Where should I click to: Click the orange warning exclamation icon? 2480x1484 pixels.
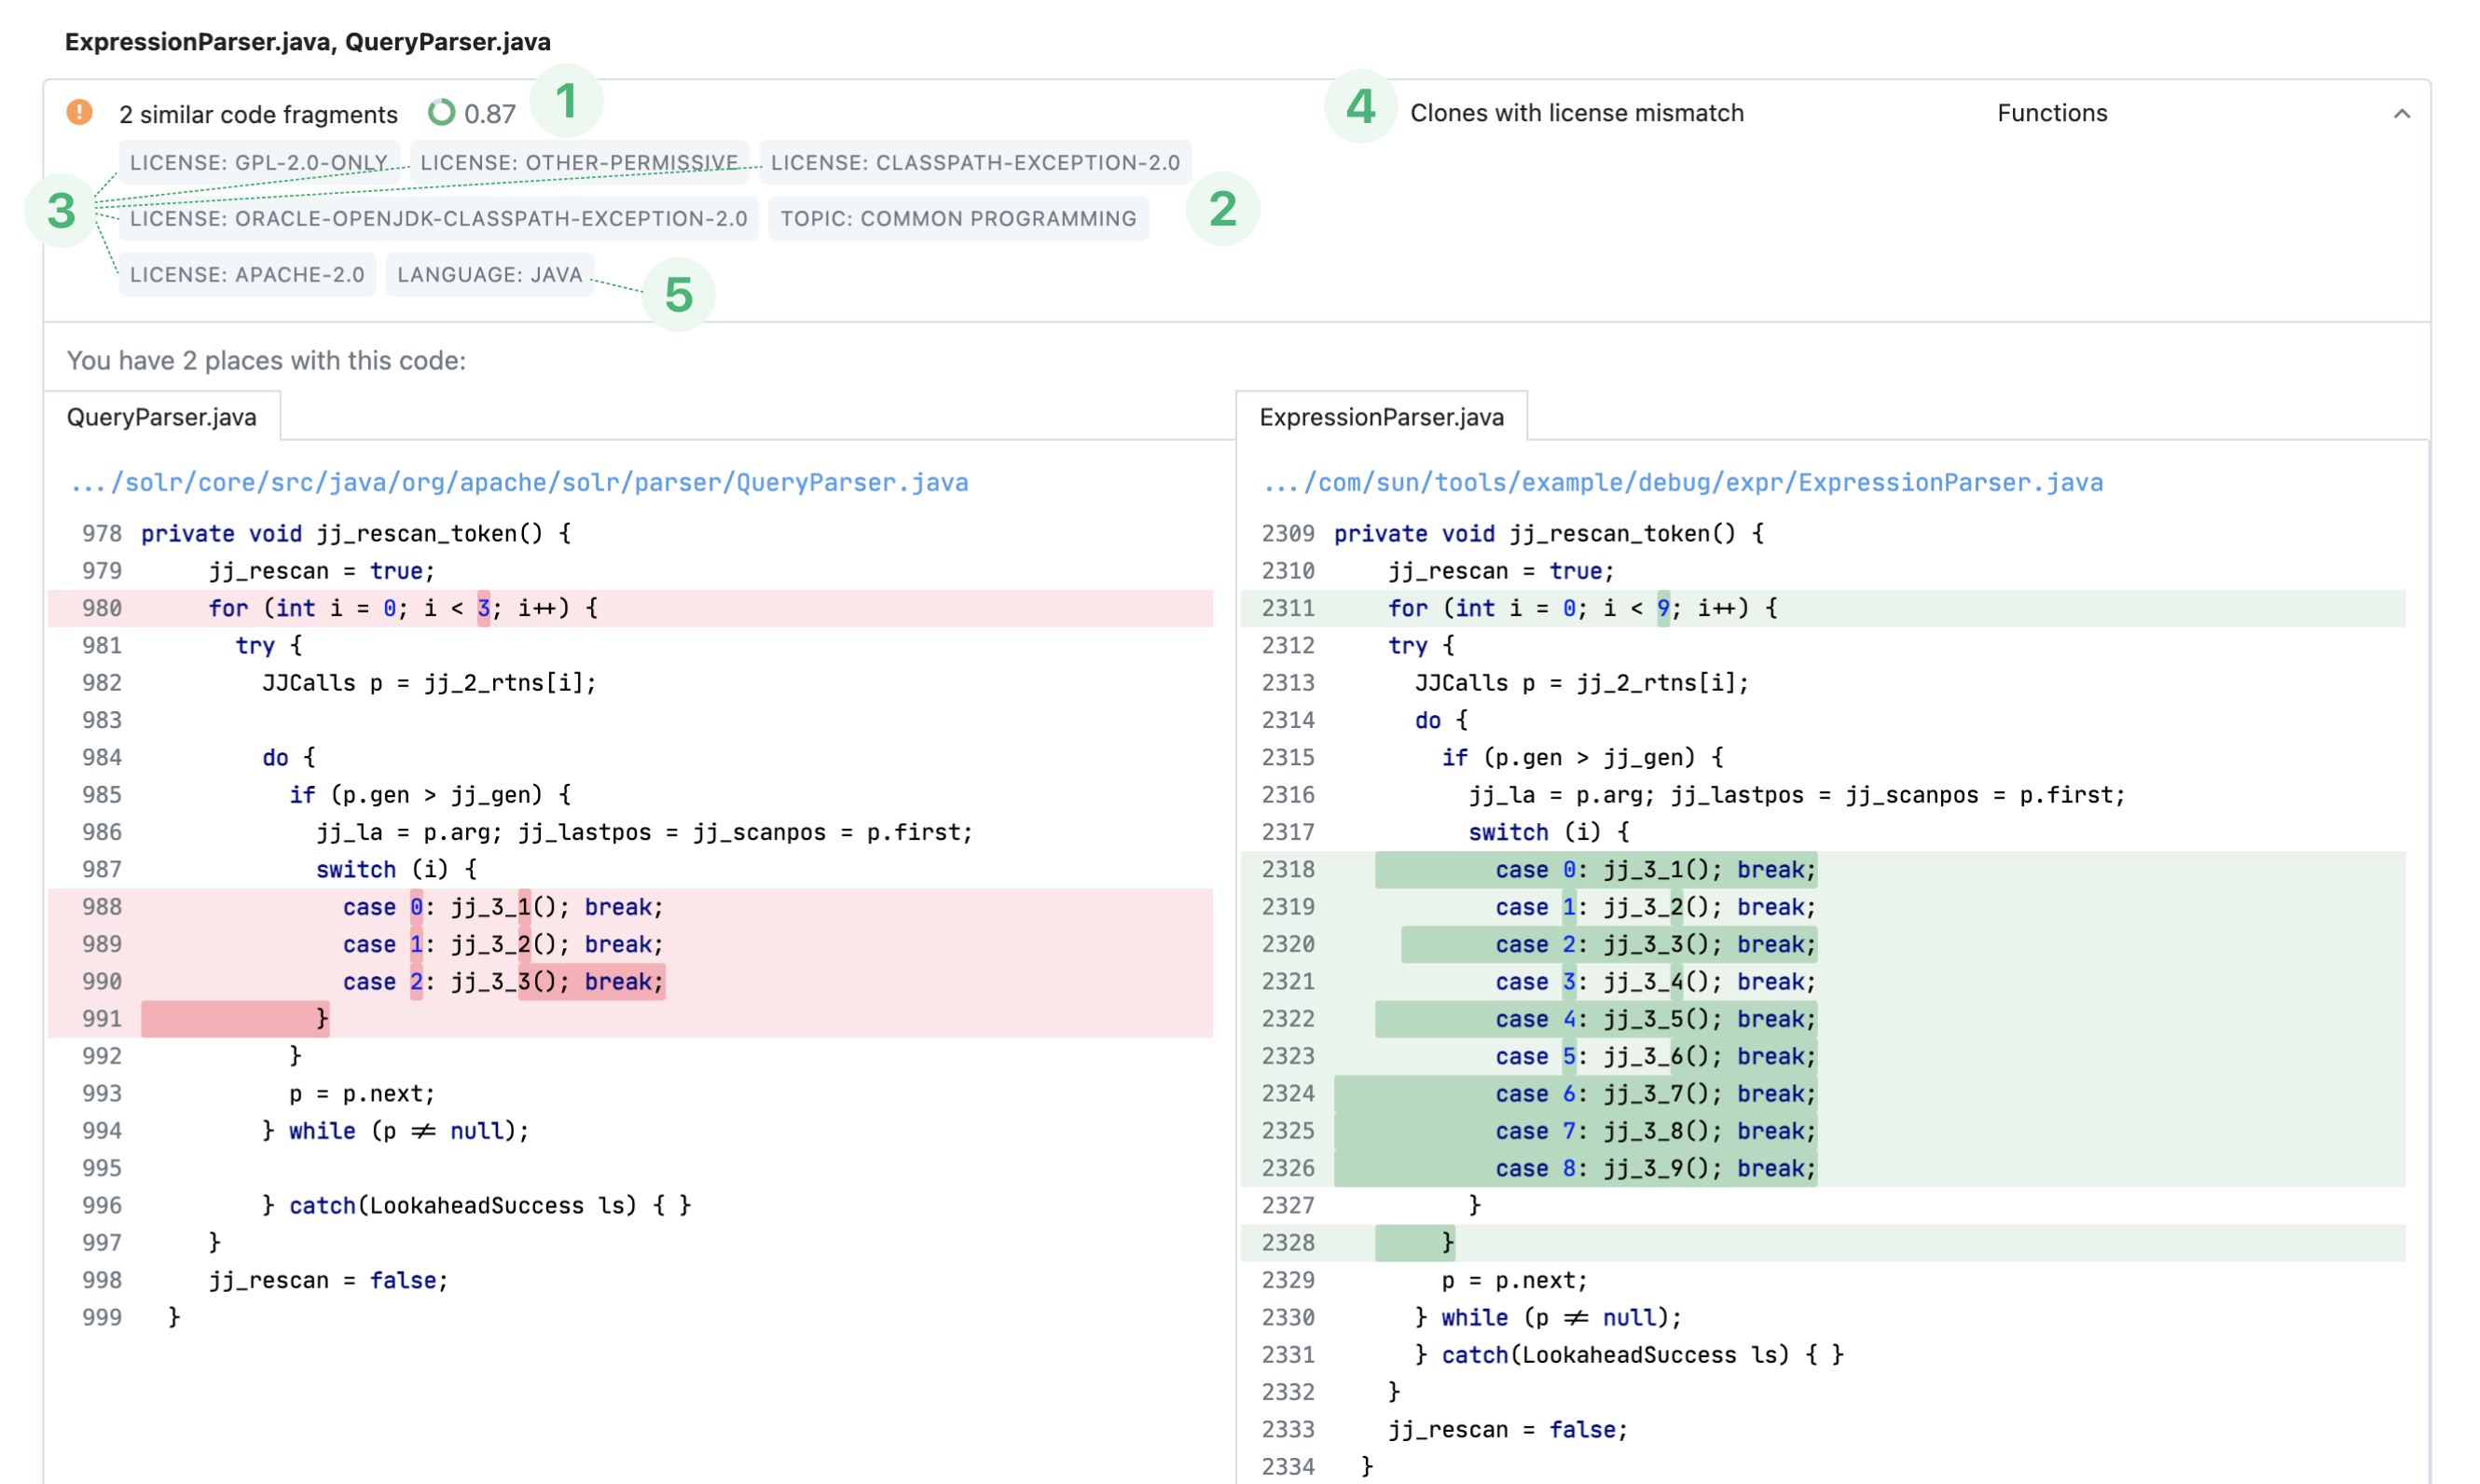click(80, 112)
